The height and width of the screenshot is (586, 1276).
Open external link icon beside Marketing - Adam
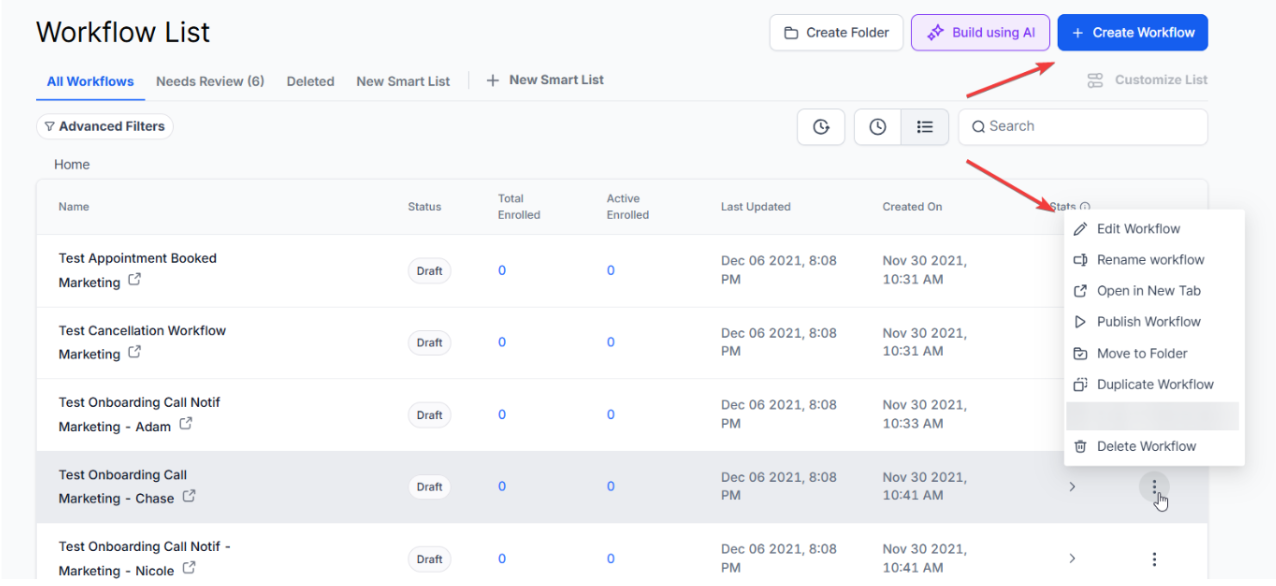click(x=186, y=425)
